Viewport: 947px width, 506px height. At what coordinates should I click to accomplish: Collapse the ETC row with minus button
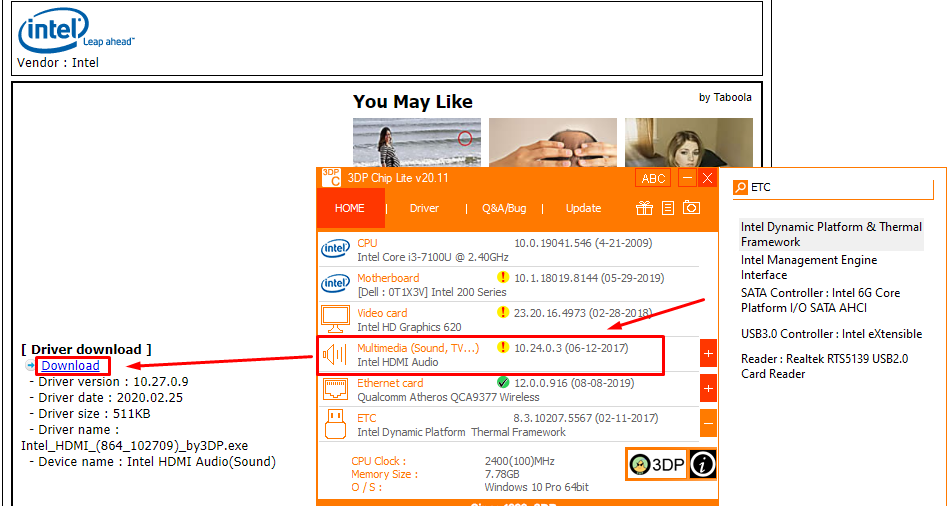[x=708, y=423]
